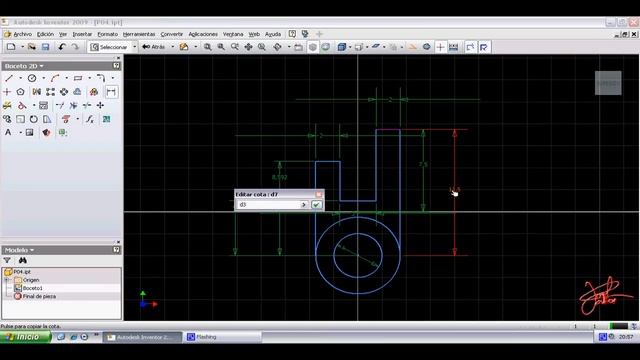This screenshot has width=640, height=360.
Task: Click the Save icon in toolbar
Action: (45, 47)
